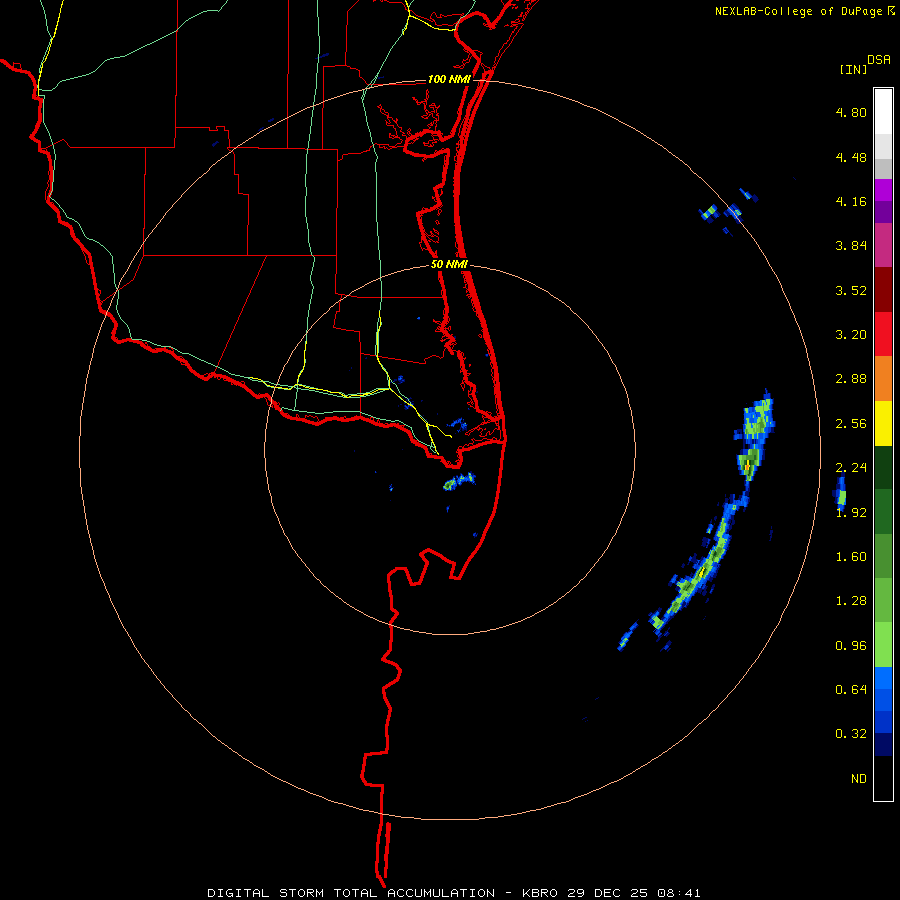Pick the orange legend swatch
The height and width of the screenshot is (900, 900).
tap(883, 378)
